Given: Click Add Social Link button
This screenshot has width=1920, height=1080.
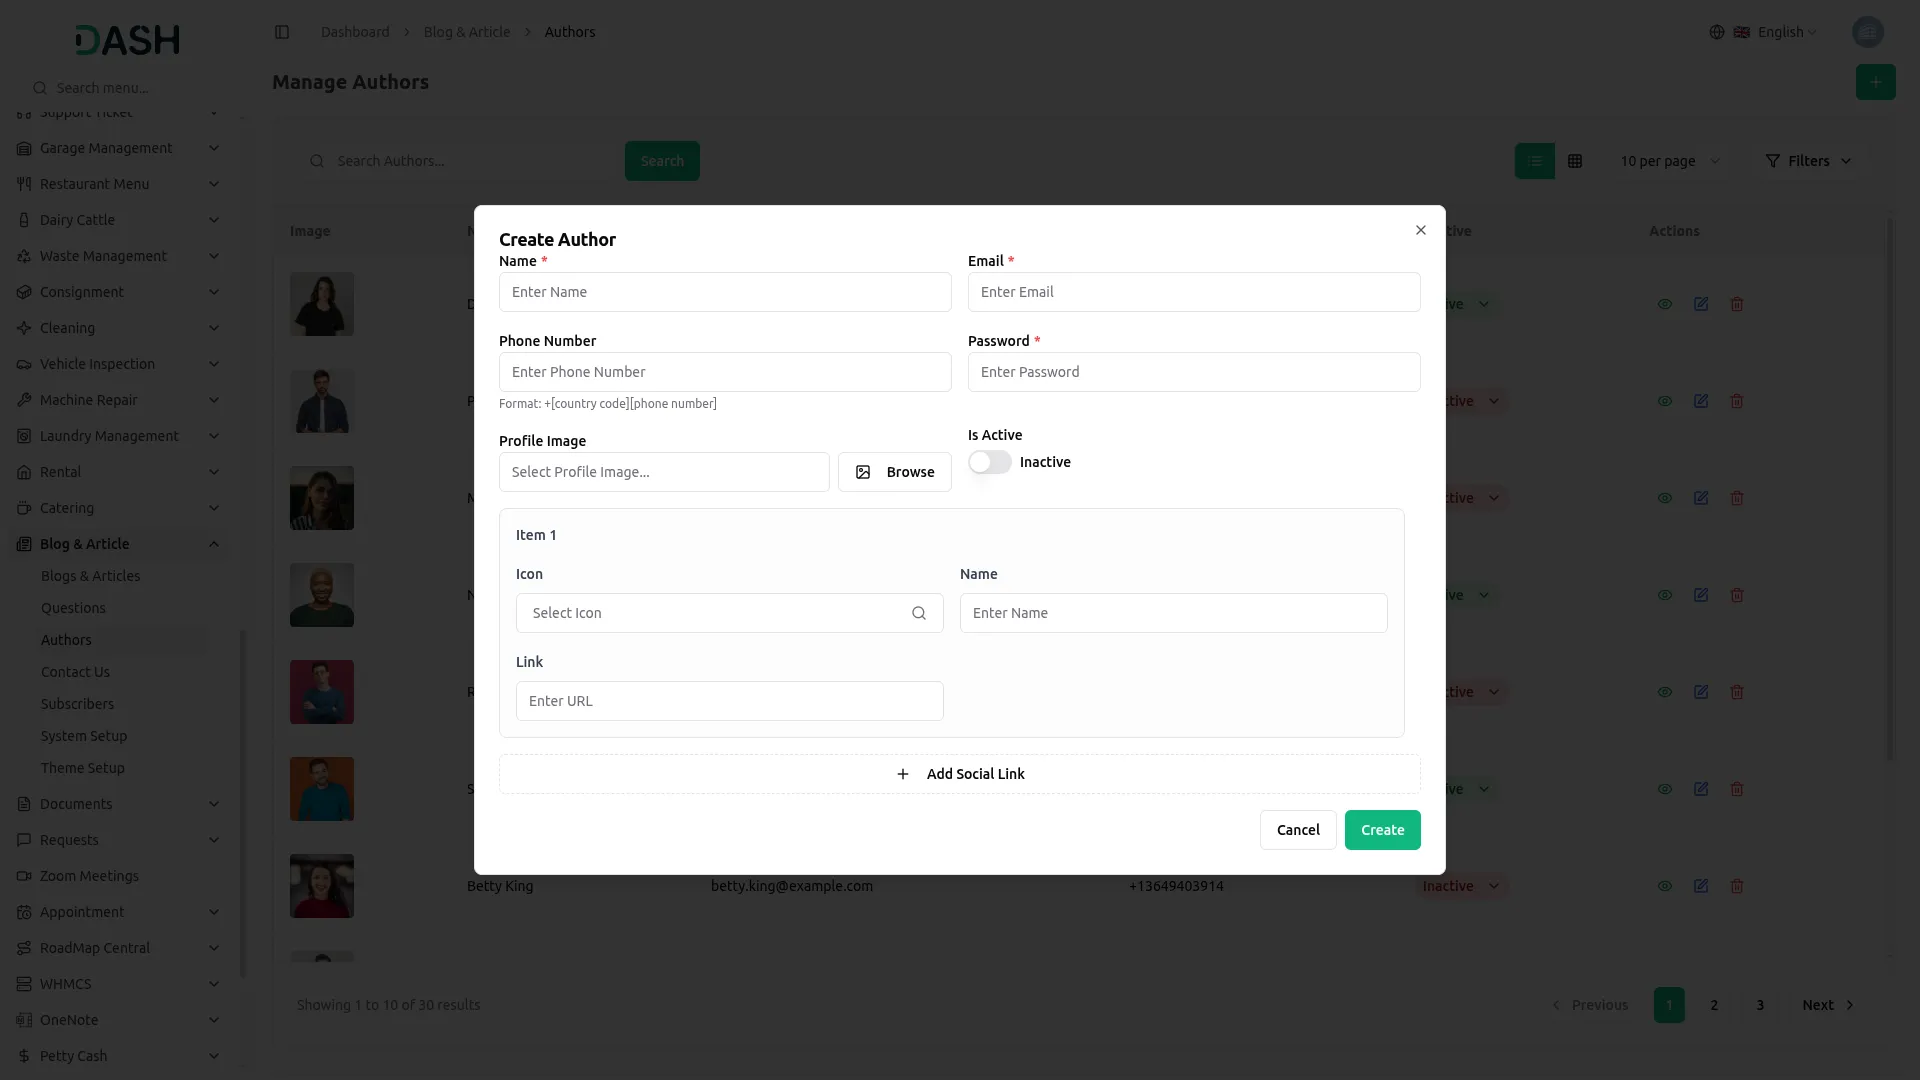Looking at the screenshot, I should point(960,774).
